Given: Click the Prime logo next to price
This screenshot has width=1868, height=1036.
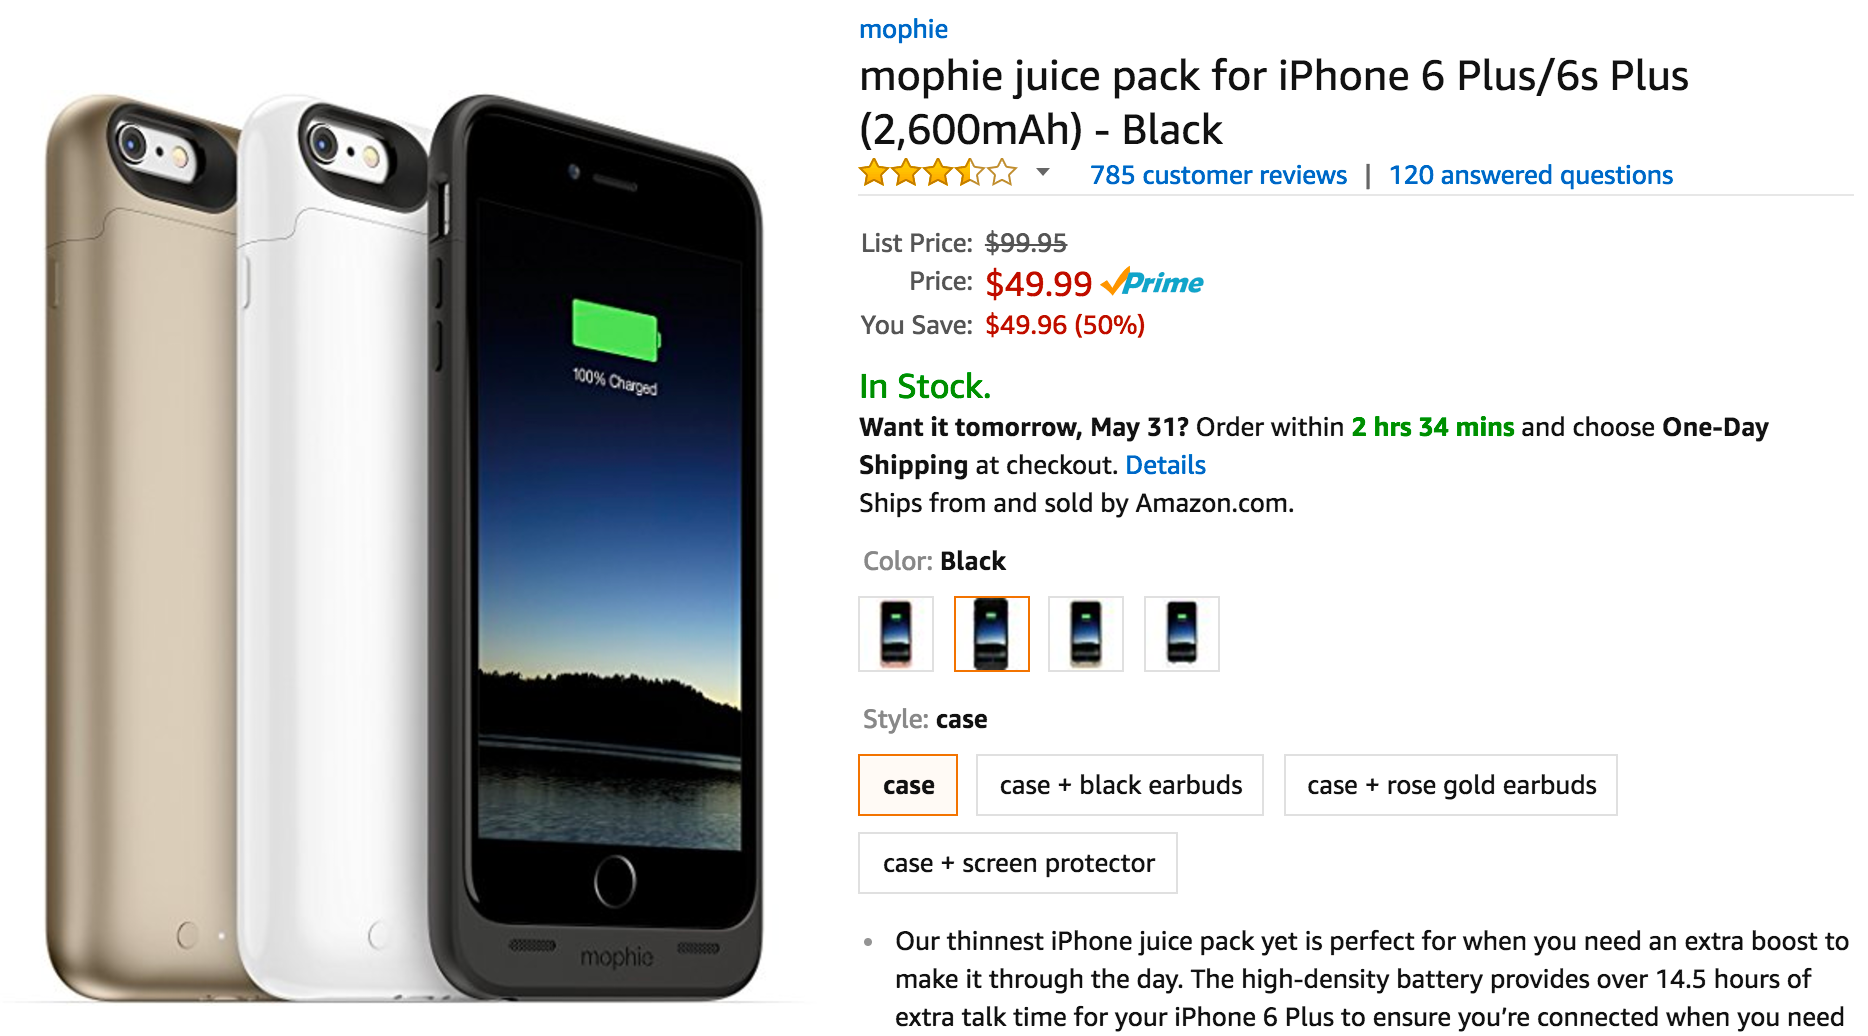Looking at the screenshot, I should (1153, 283).
